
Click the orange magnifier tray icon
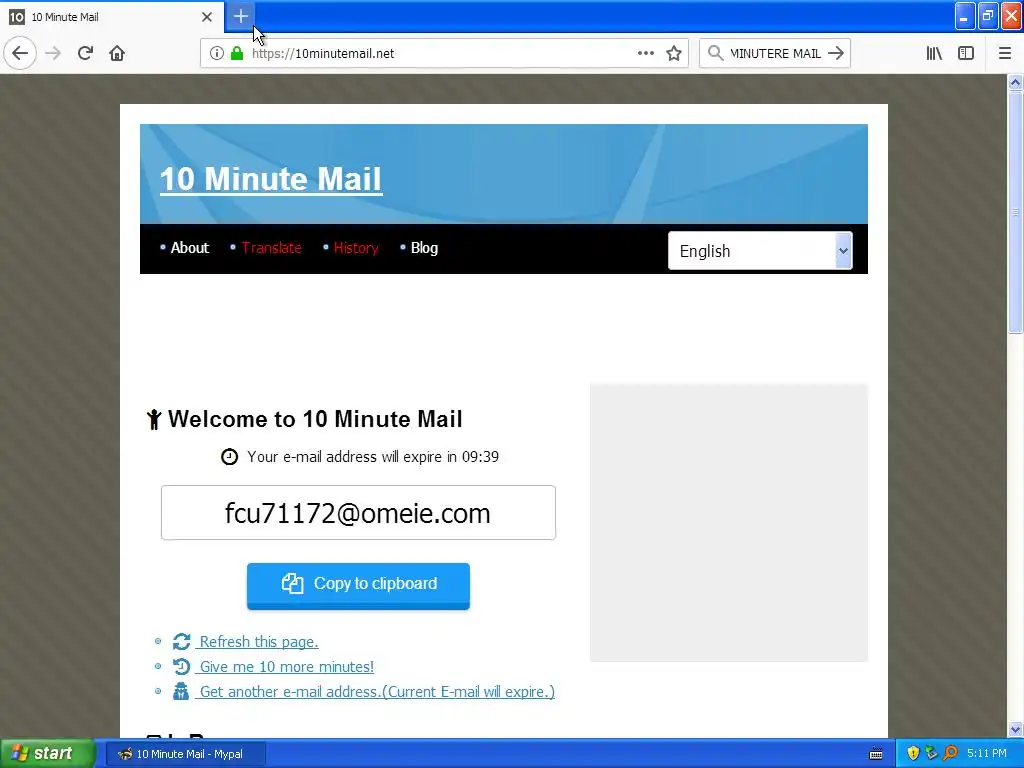[x=950, y=754]
